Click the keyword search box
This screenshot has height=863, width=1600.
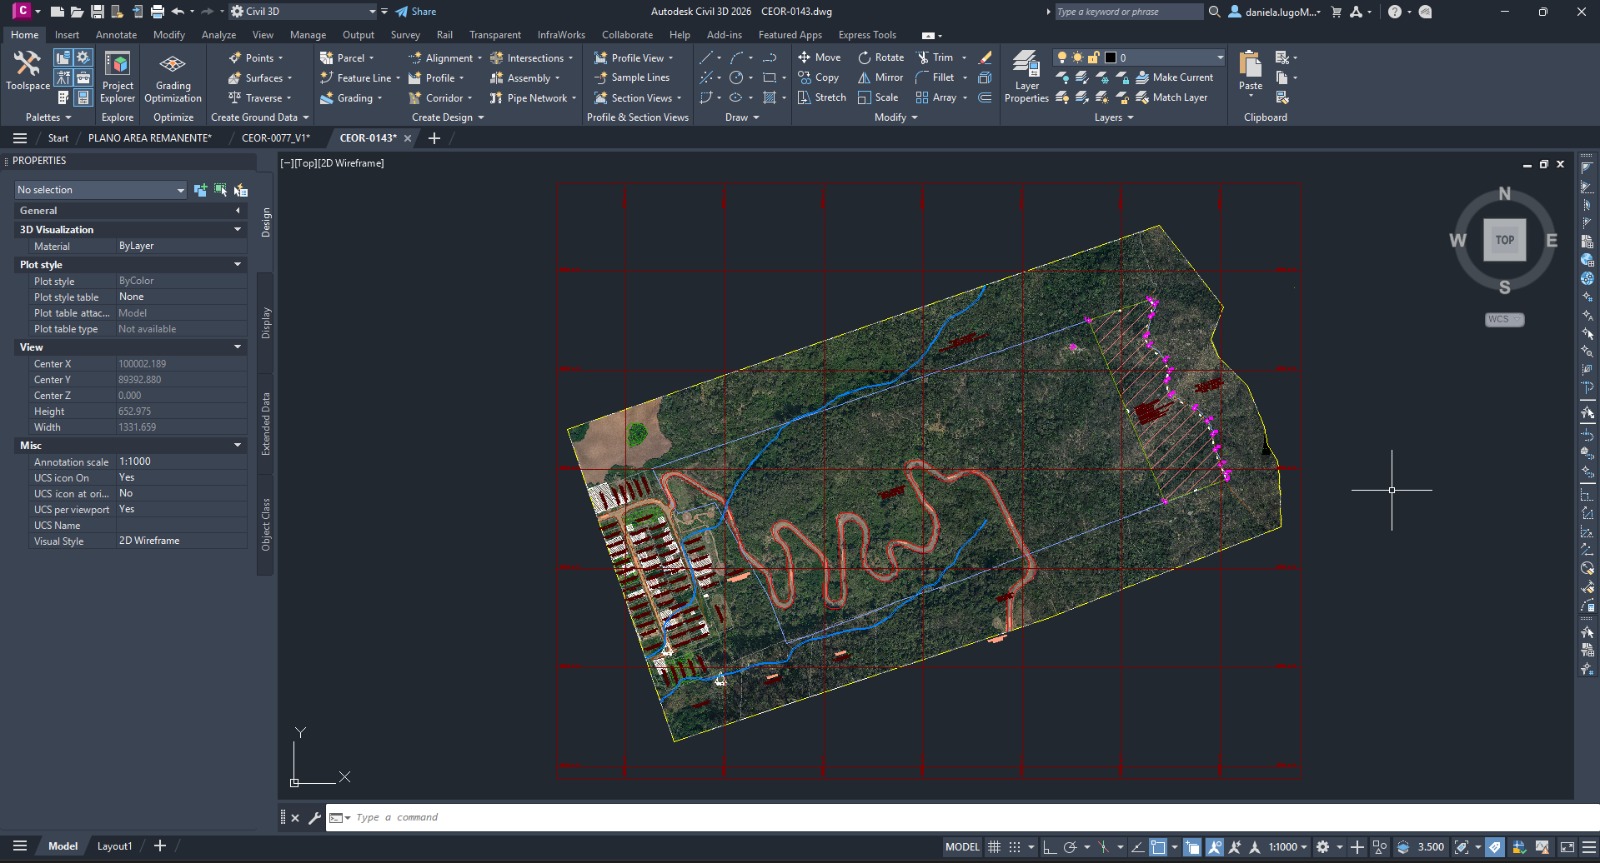[x=1128, y=12]
